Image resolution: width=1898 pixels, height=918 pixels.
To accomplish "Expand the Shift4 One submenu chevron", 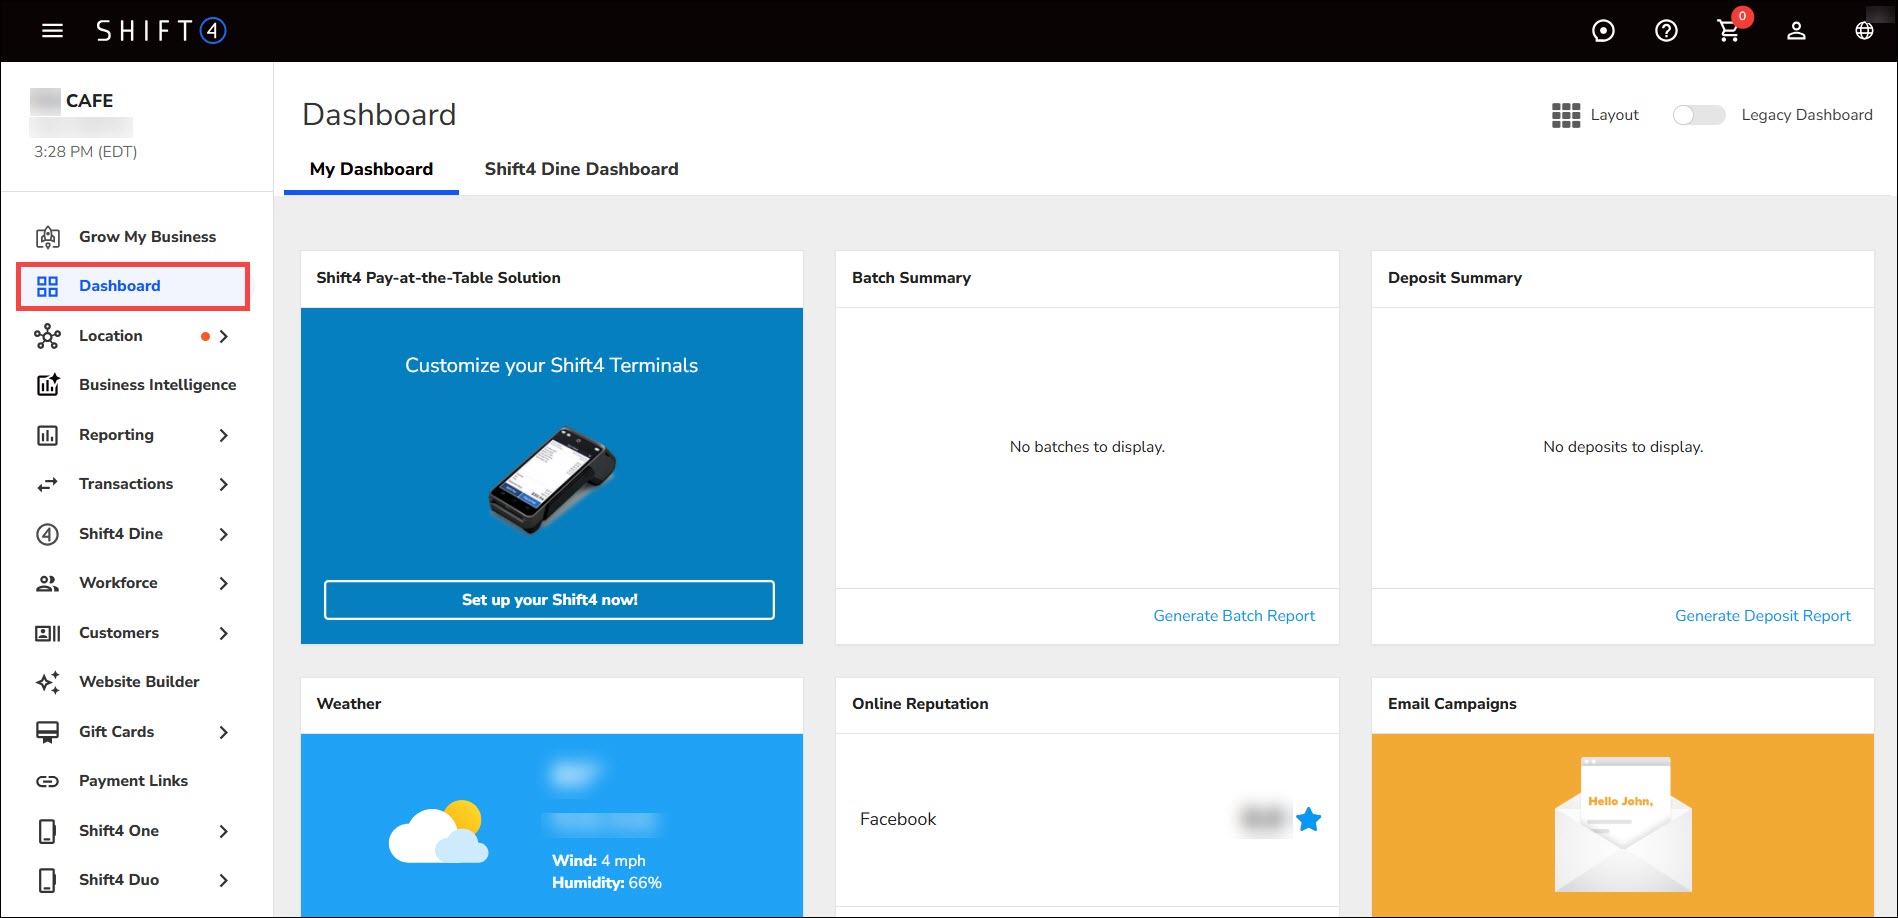I will point(224,831).
